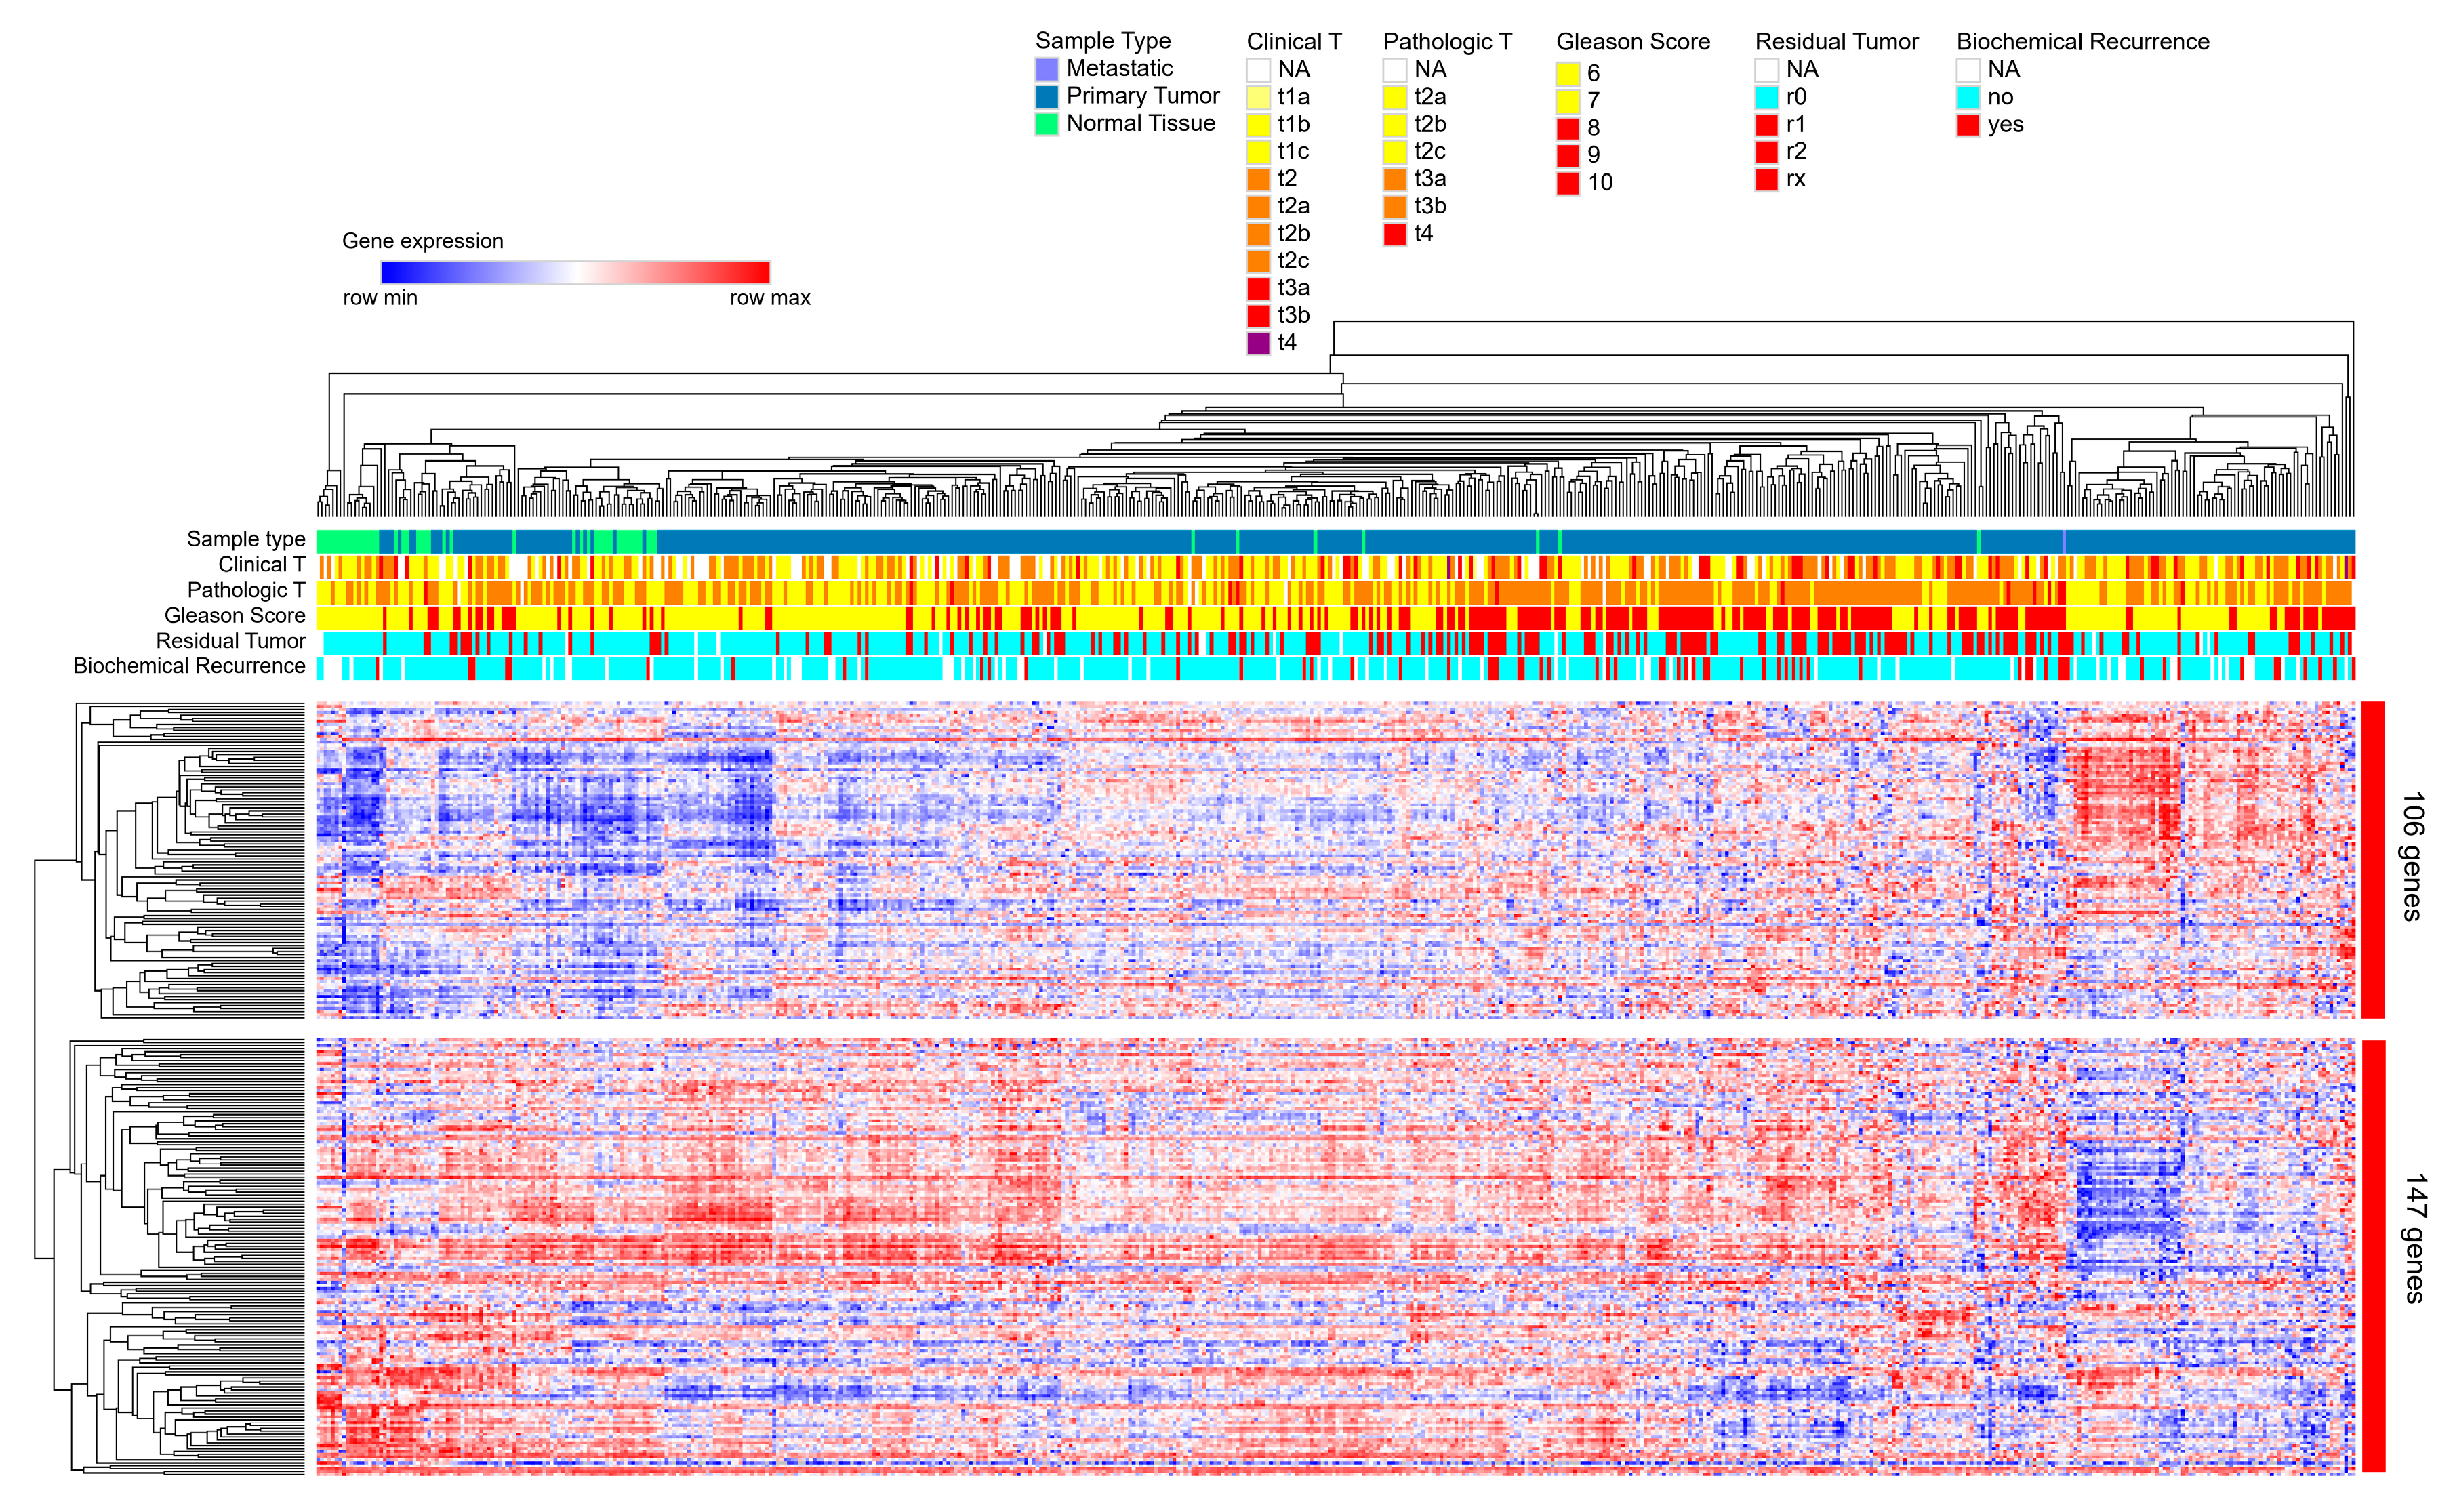Click the Pathologic T t3b orange swatch
The image size is (2455, 1512).
[x=1394, y=207]
